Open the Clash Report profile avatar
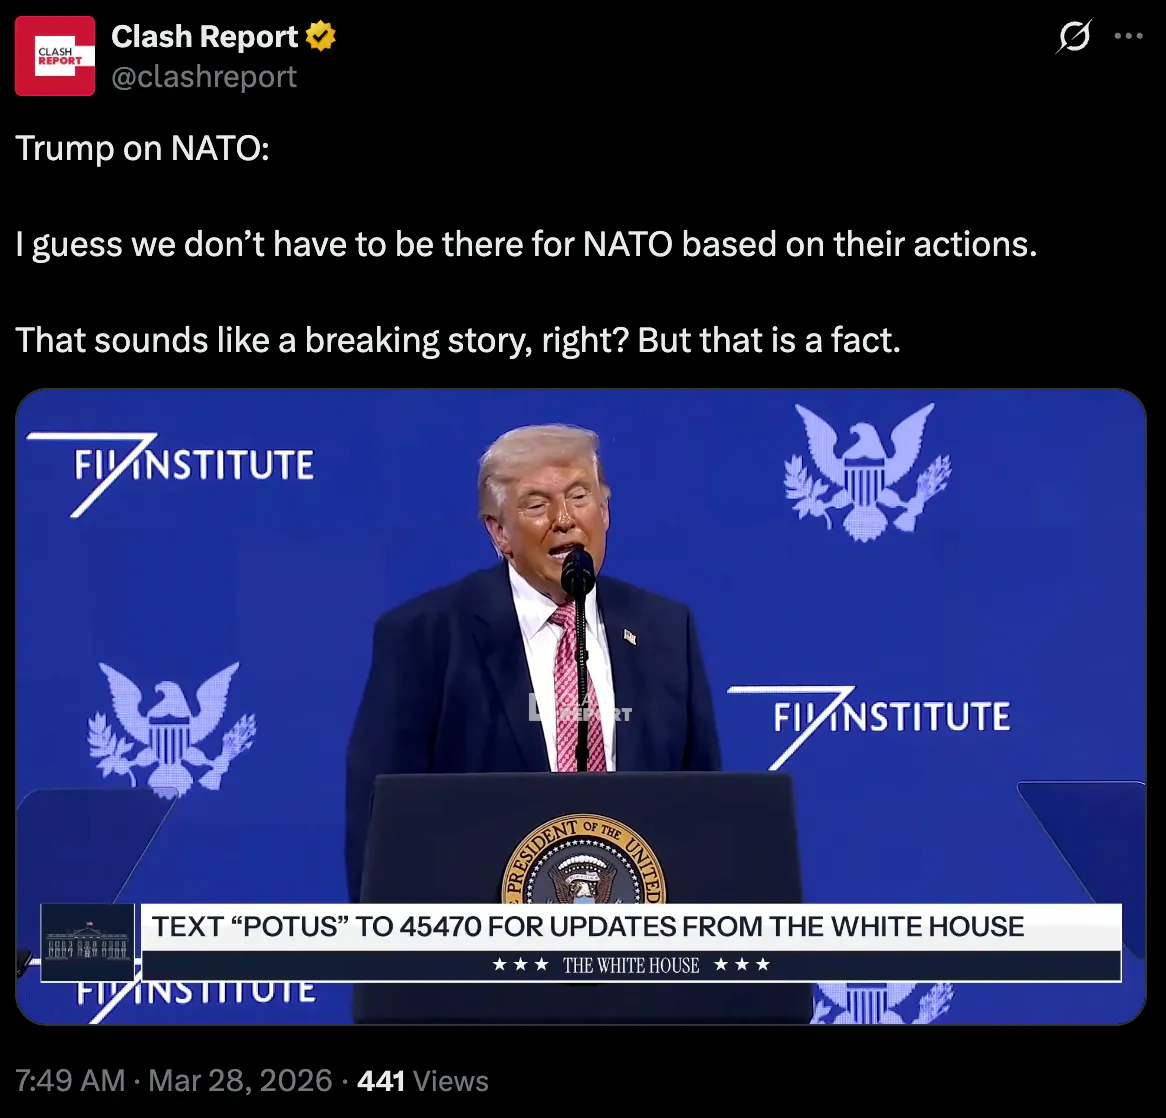Image resolution: width=1166 pixels, height=1118 pixels. (55, 56)
